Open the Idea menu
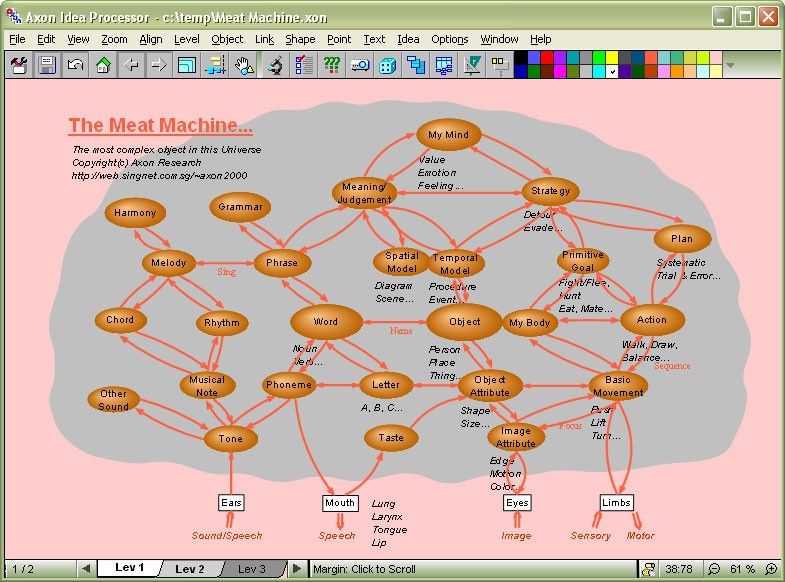The width and height of the screenshot is (785, 582). point(408,39)
